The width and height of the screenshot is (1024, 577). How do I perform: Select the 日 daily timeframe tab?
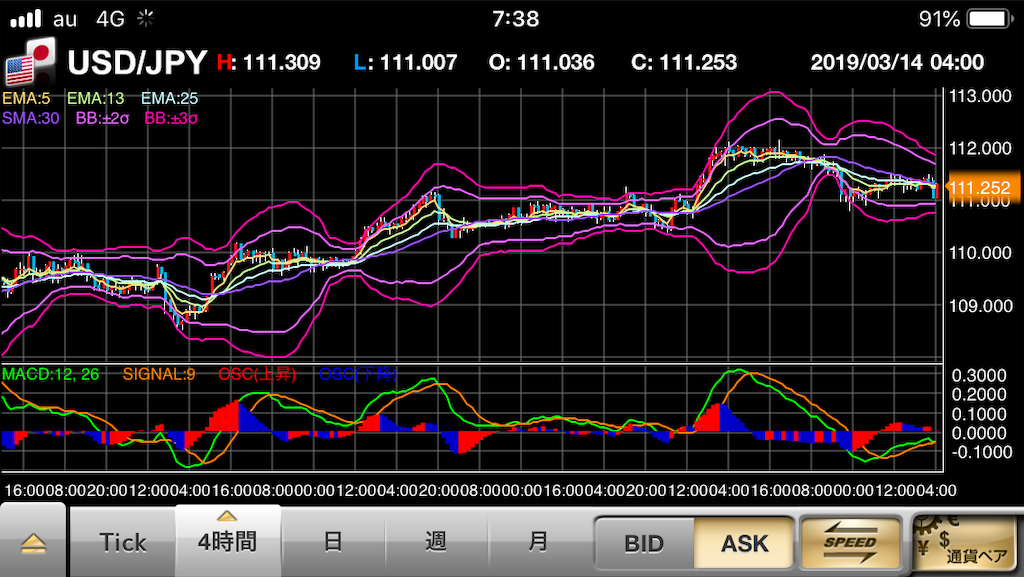[x=332, y=542]
